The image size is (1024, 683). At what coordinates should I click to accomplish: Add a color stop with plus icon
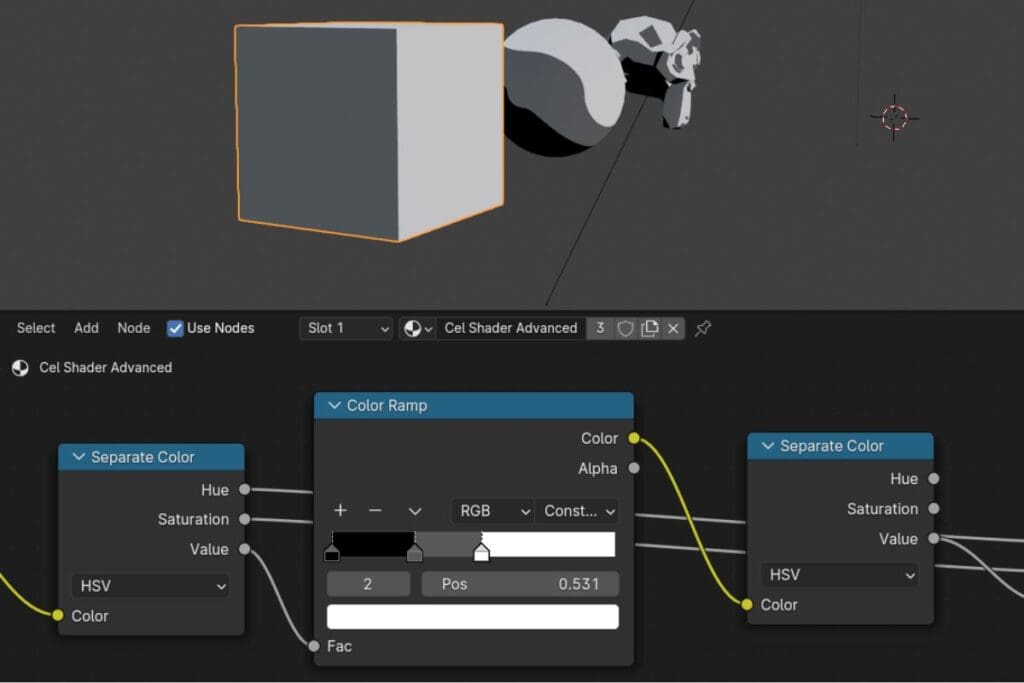340,511
